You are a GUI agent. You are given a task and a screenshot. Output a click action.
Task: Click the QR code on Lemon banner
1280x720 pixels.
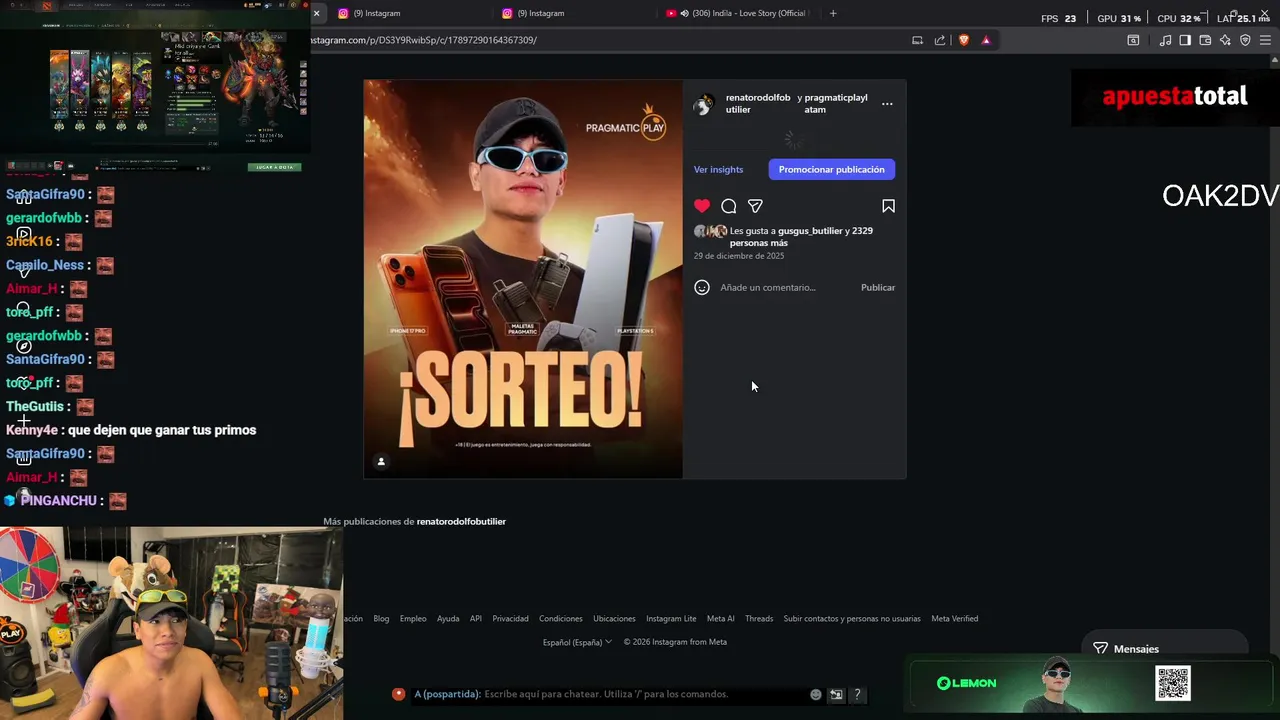click(x=1173, y=683)
